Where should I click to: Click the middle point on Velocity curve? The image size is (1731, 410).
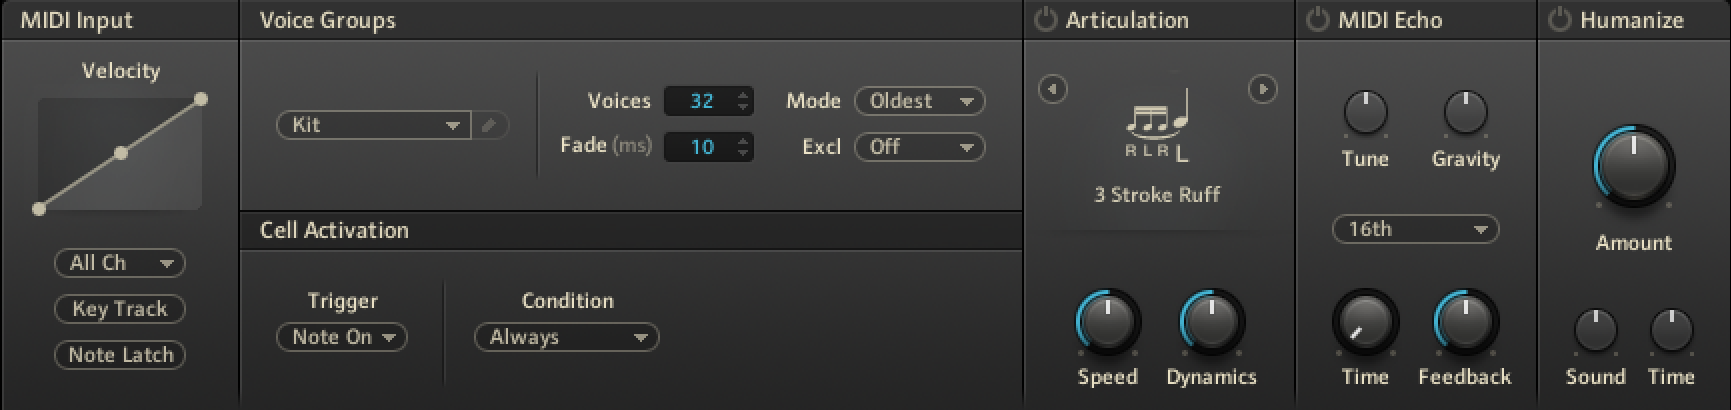click(x=121, y=153)
